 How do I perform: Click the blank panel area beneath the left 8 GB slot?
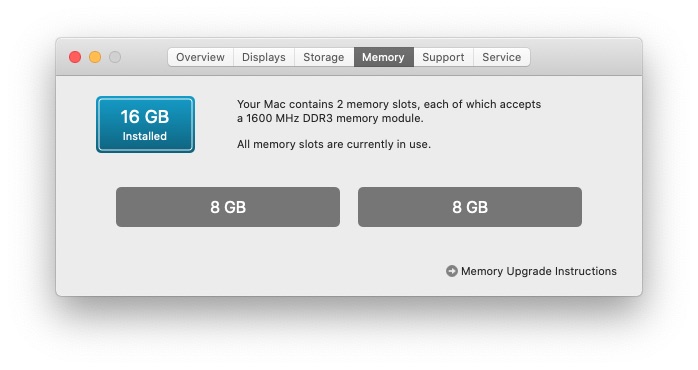point(228,260)
